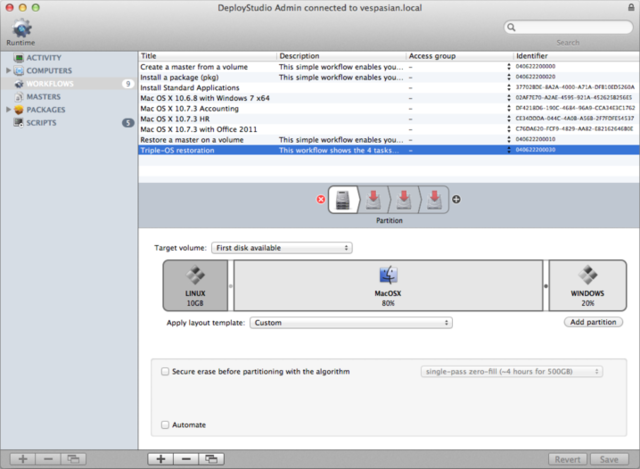Image resolution: width=640 pixels, height=469 pixels.
Task: Open Target volume dropdown
Action: click(x=282, y=248)
